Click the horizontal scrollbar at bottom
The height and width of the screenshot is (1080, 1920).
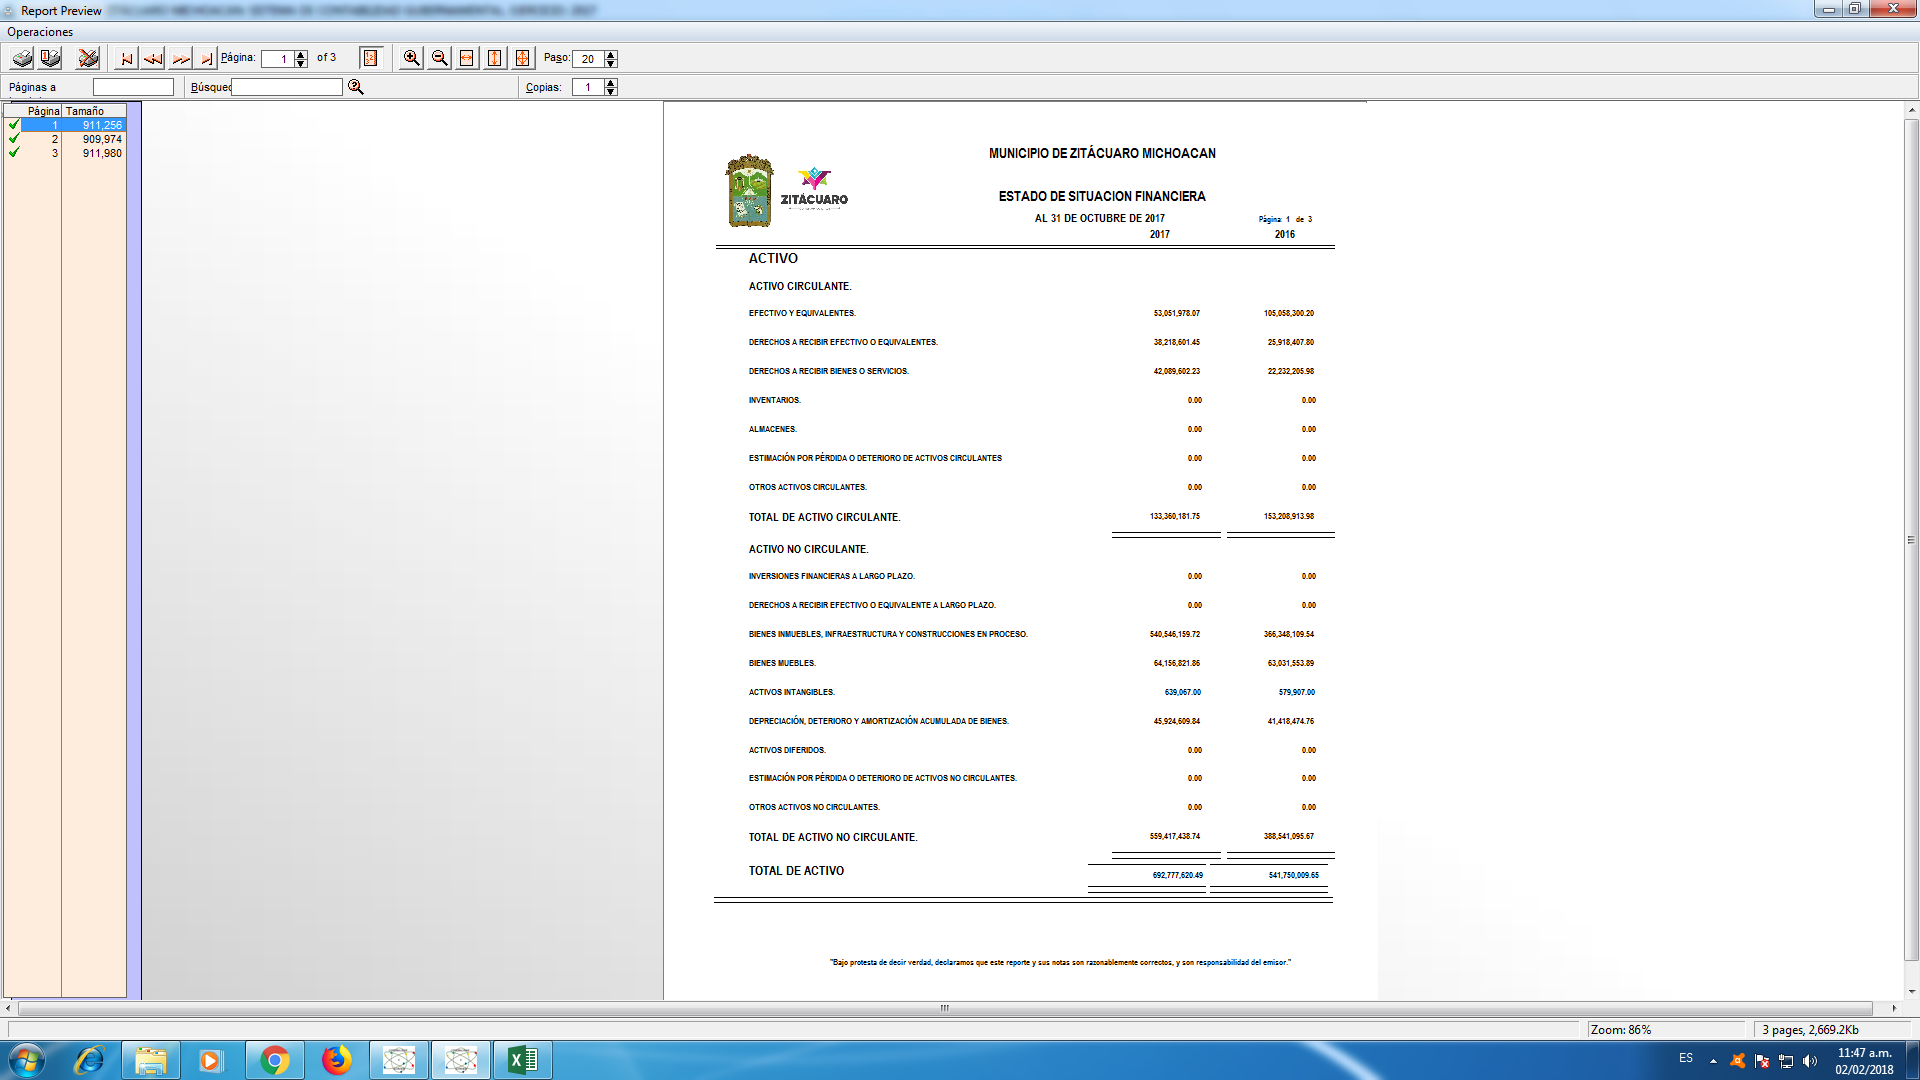tap(944, 1008)
